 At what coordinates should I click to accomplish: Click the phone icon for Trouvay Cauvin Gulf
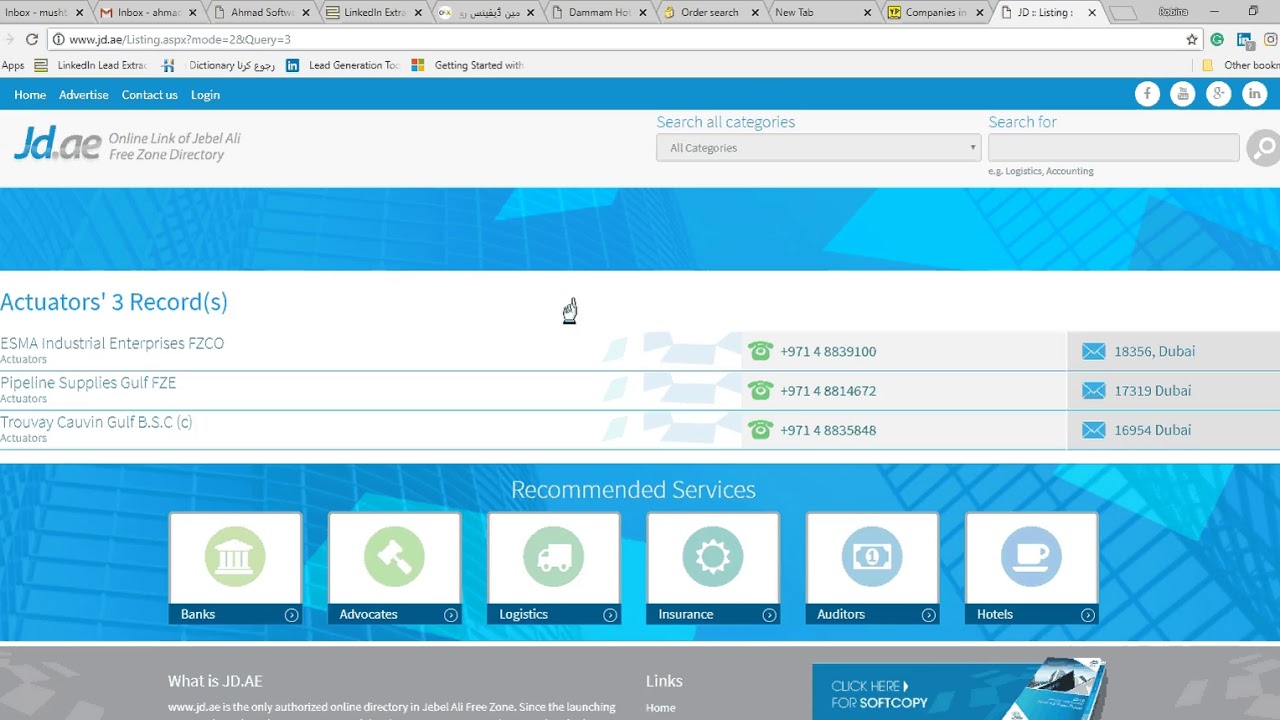tap(761, 430)
